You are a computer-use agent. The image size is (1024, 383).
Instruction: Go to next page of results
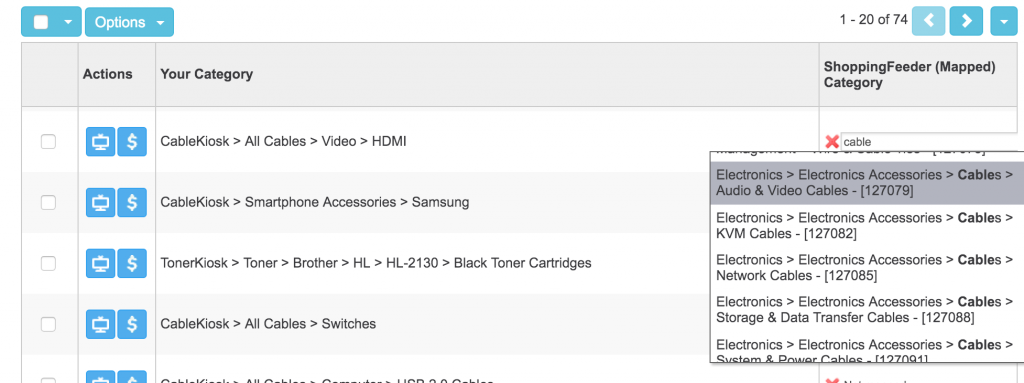(x=966, y=22)
